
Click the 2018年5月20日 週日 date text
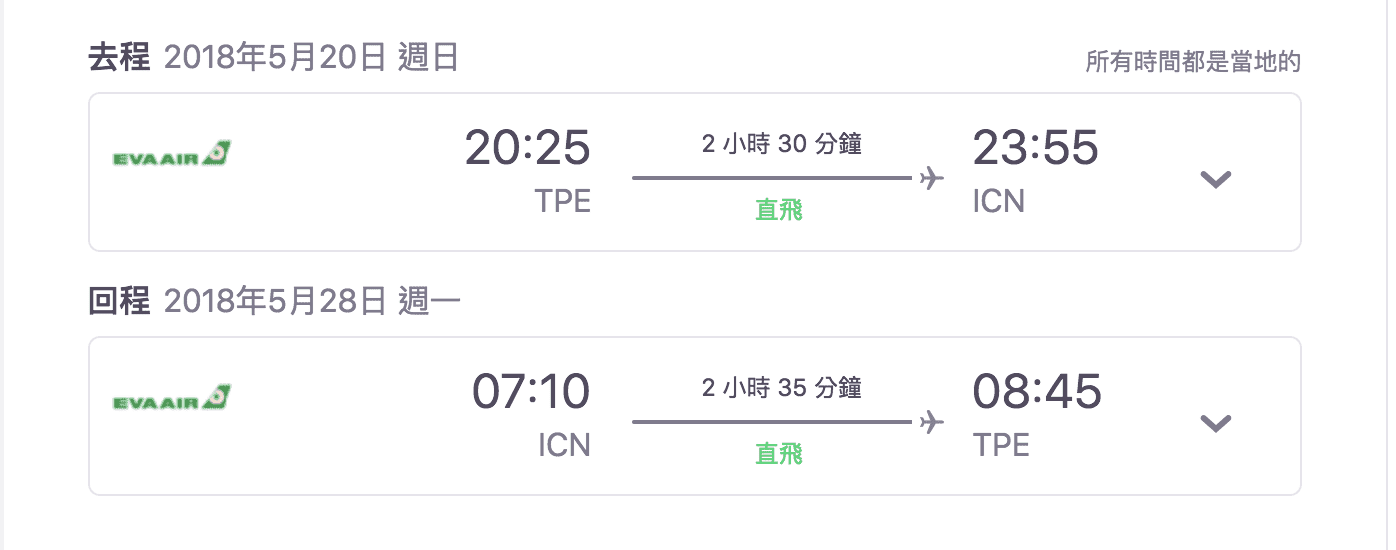(311, 58)
